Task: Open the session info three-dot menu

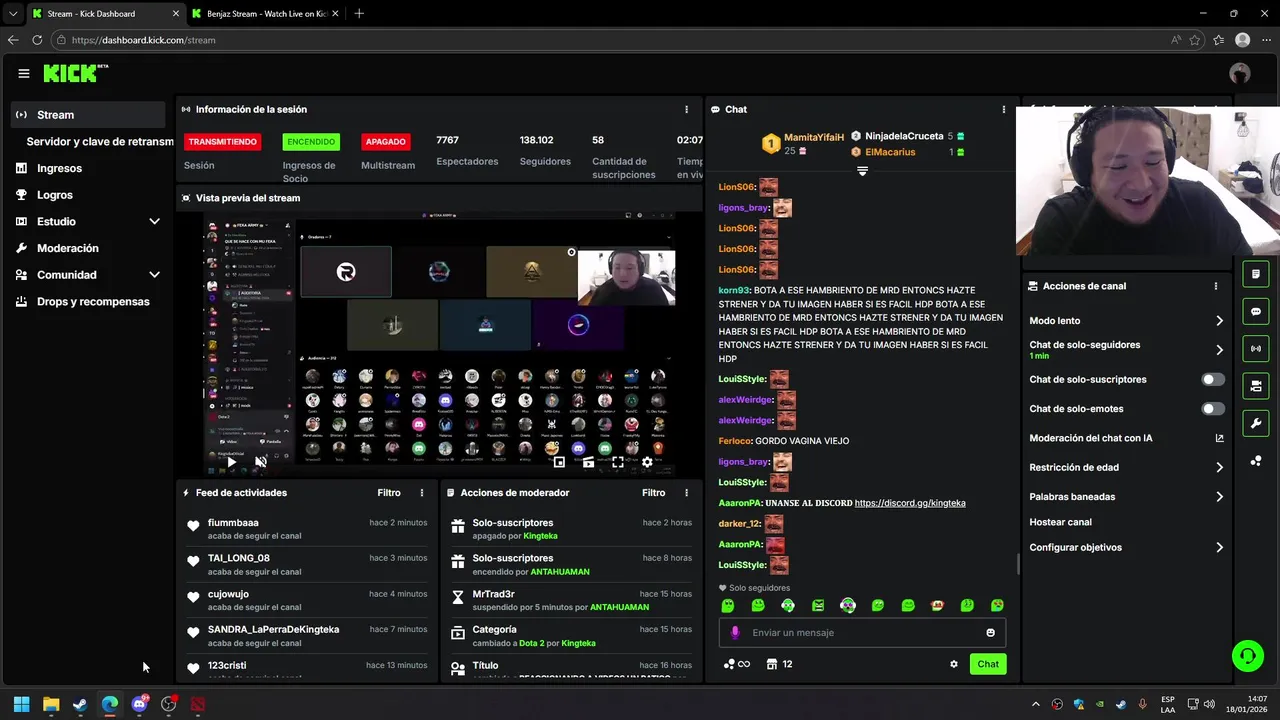Action: [686, 109]
